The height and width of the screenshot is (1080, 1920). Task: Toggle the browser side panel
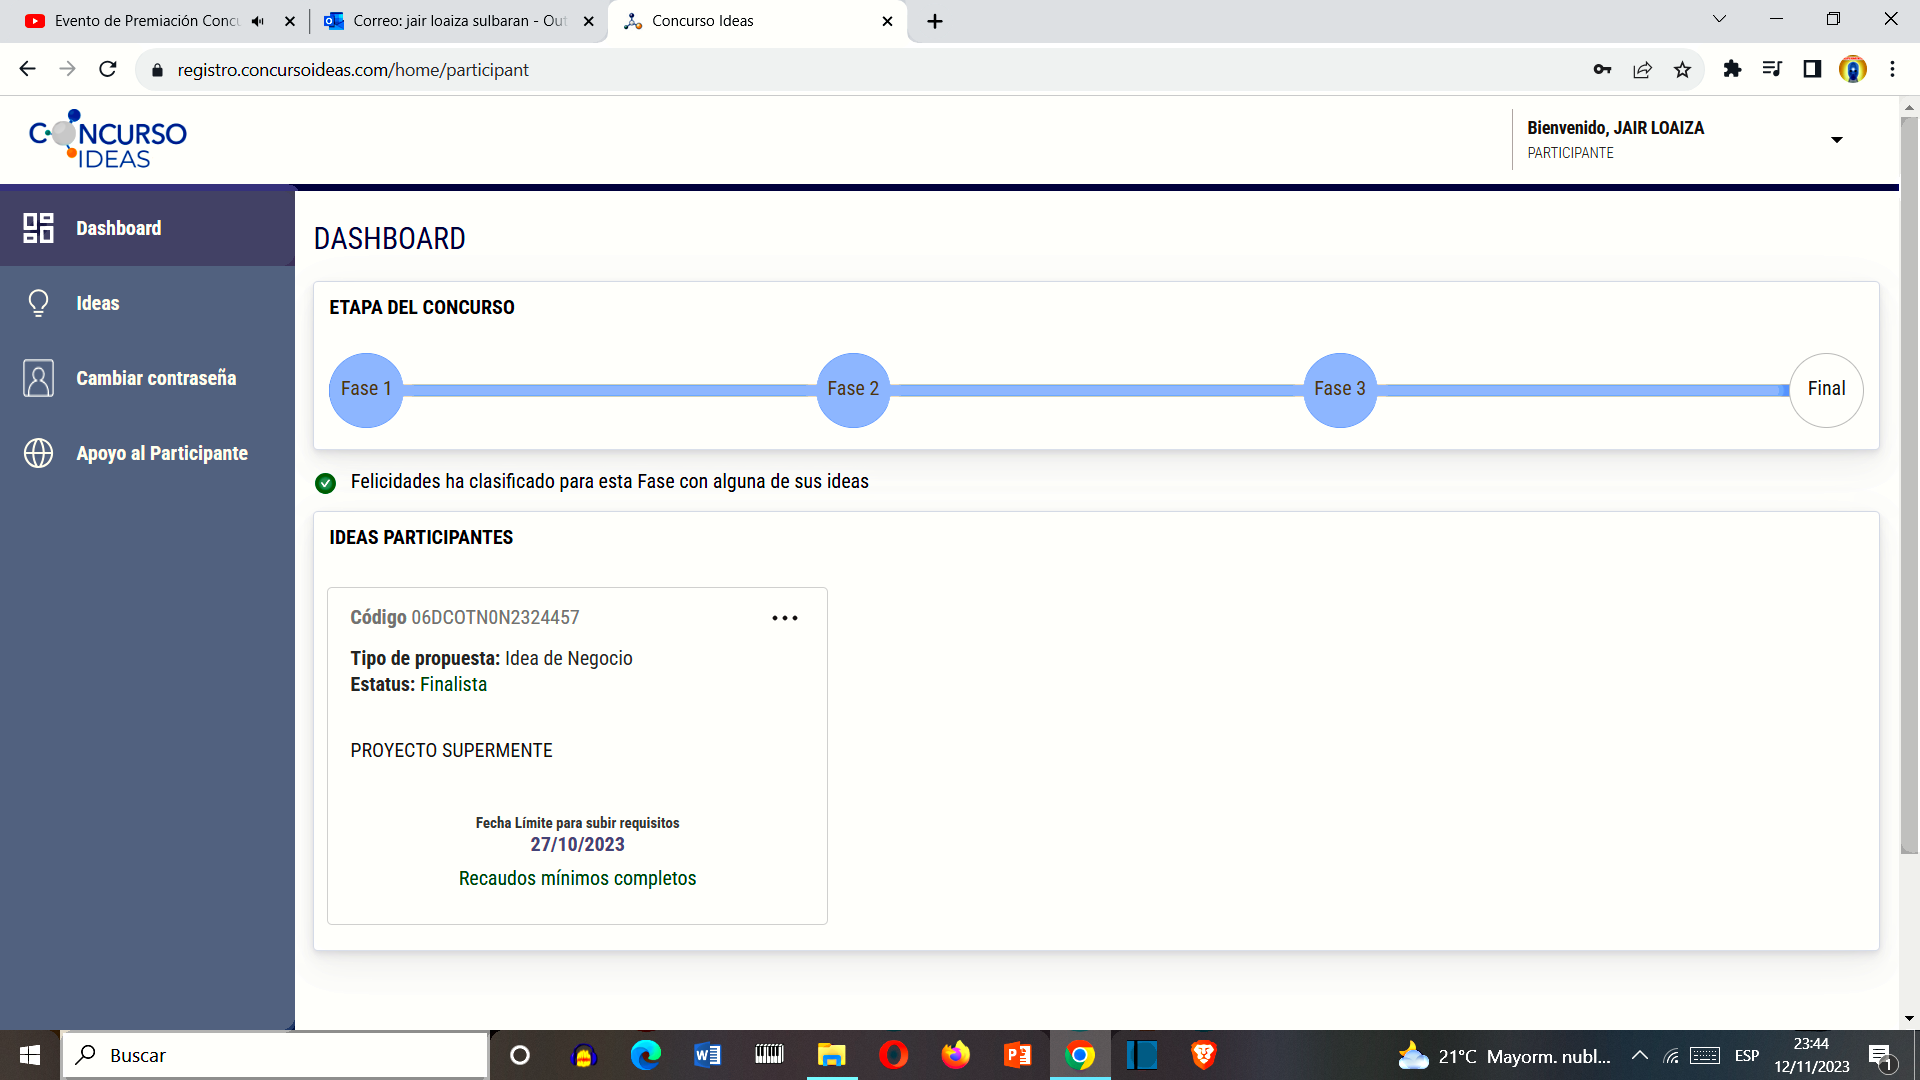[x=1812, y=69]
